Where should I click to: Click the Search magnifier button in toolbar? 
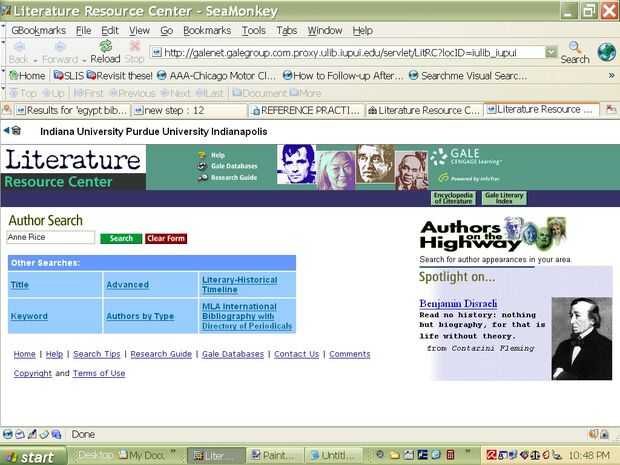(x=575, y=52)
